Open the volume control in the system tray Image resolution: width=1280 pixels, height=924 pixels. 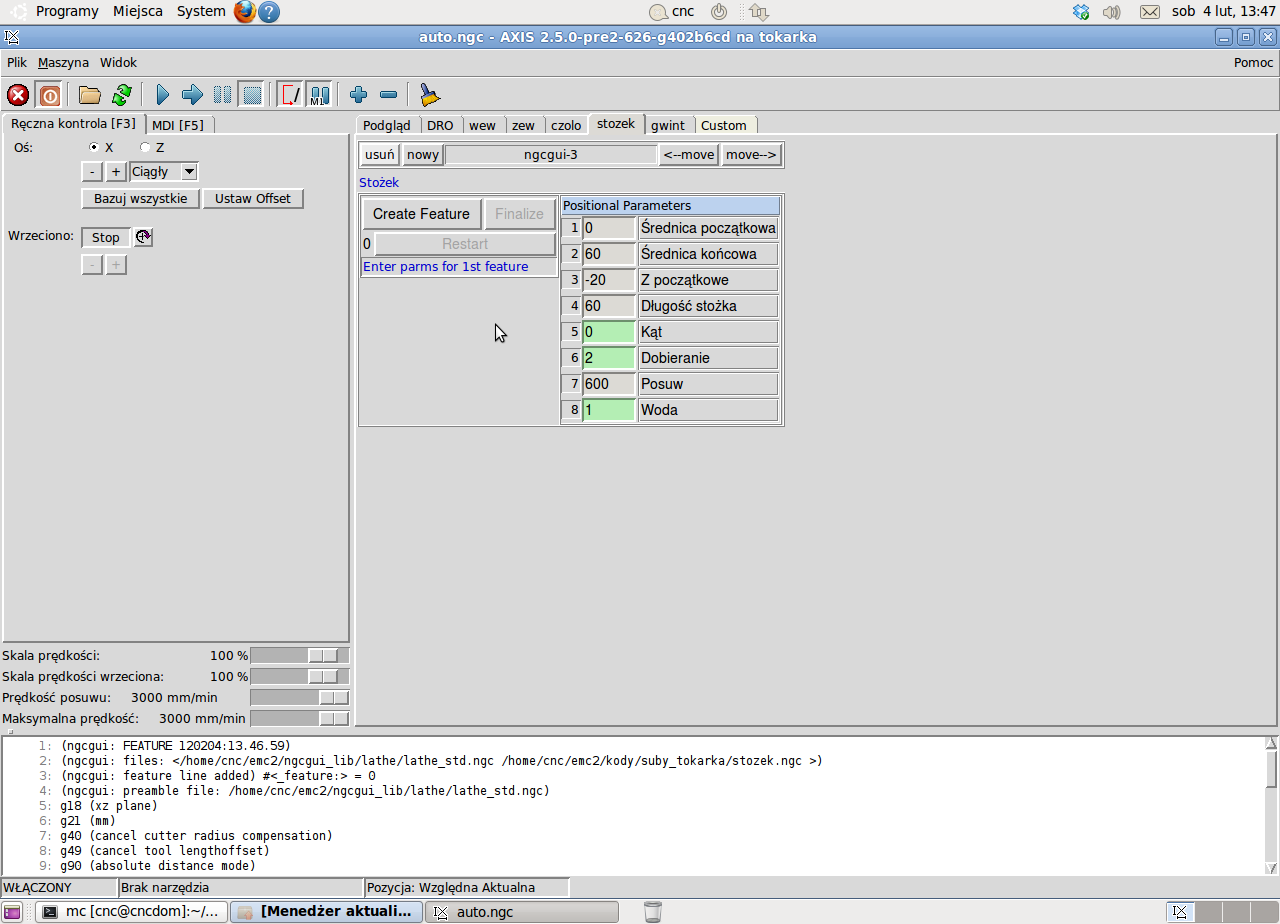coord(1111,12)
